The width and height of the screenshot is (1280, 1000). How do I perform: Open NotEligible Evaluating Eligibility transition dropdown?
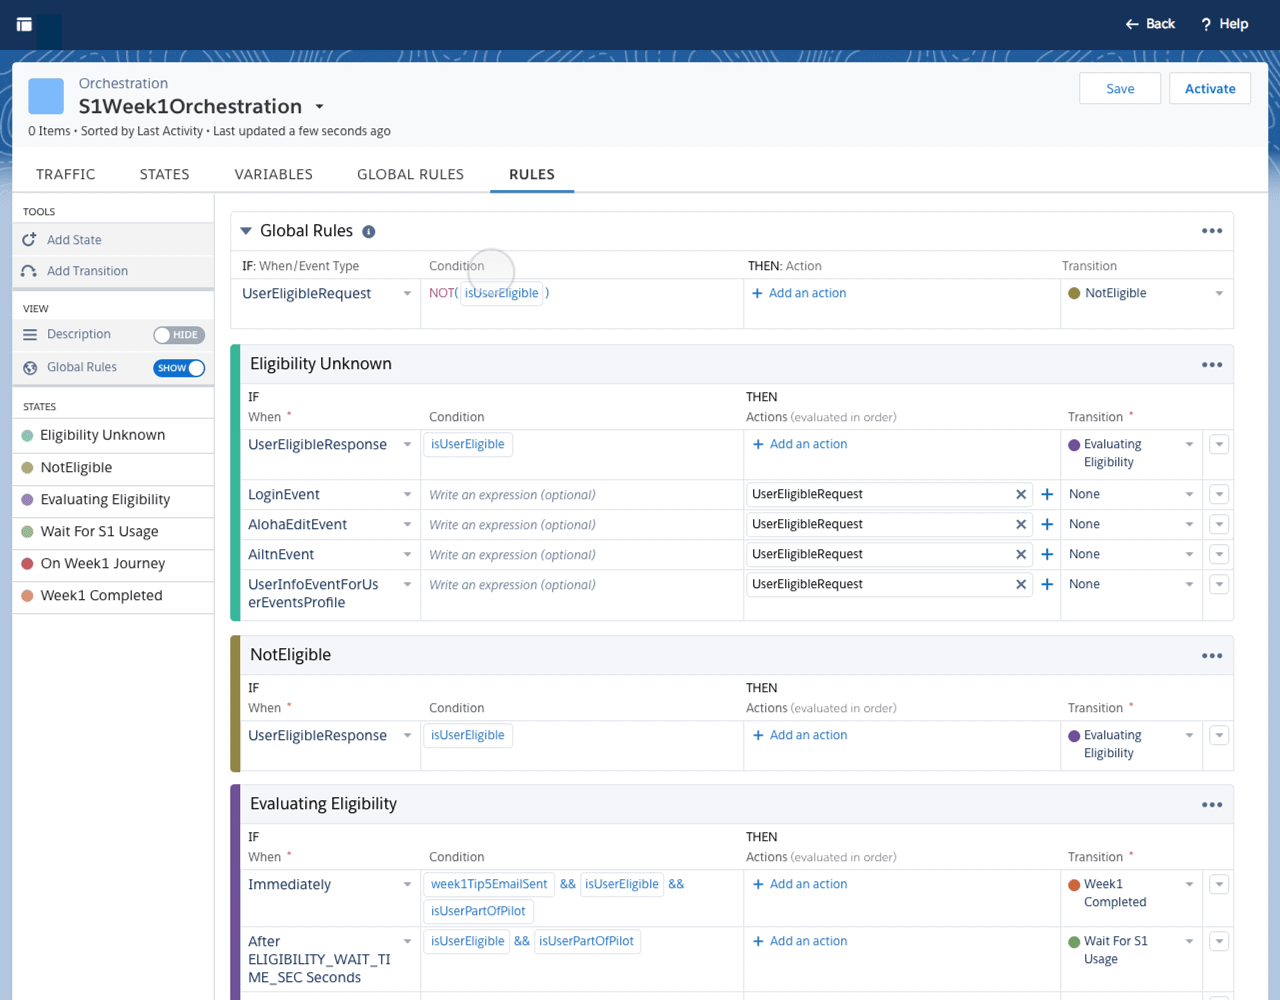coord(1189,736)
